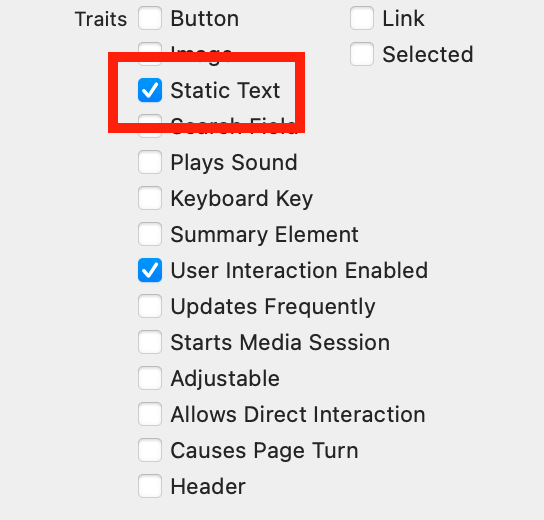Viewport: 544px width, 520px height.
Task: Check the Causes Page Turn trait
Action: (x=150, y=450)
